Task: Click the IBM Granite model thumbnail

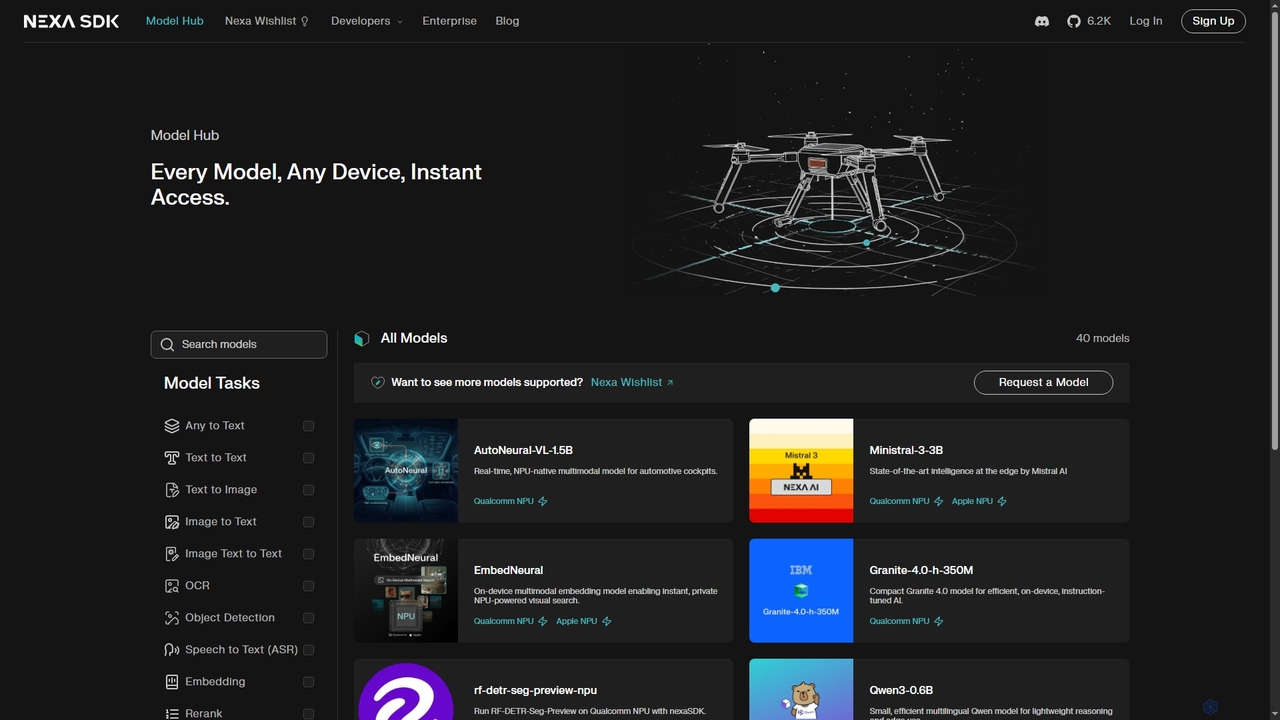Action: point(801,591)
